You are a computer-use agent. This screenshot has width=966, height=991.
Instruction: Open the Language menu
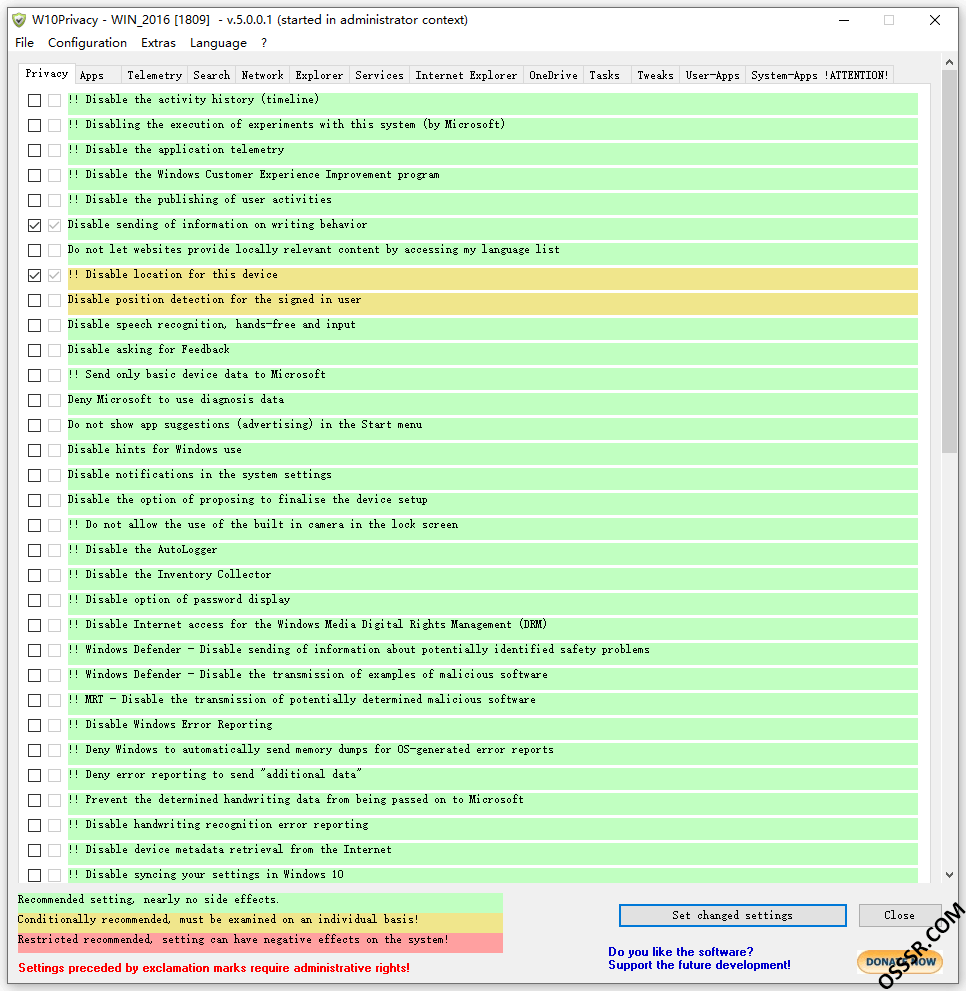(x=218, y=43)
